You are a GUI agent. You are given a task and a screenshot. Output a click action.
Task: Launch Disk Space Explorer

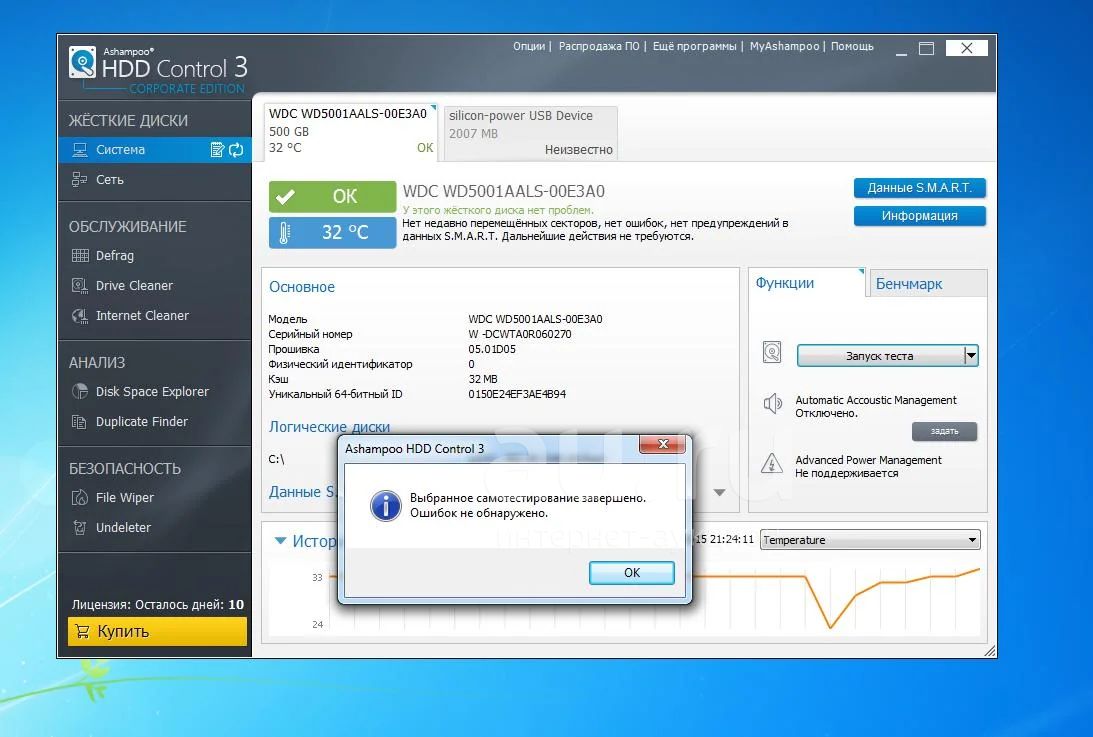(155, 392)
